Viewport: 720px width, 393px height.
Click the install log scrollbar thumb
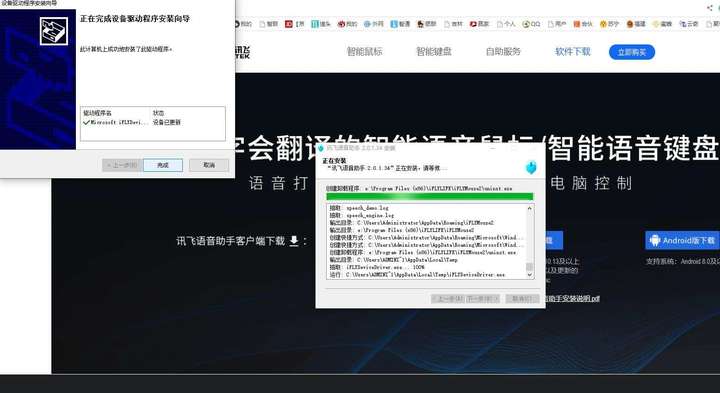pyautogui.click(x=529, y=267)
